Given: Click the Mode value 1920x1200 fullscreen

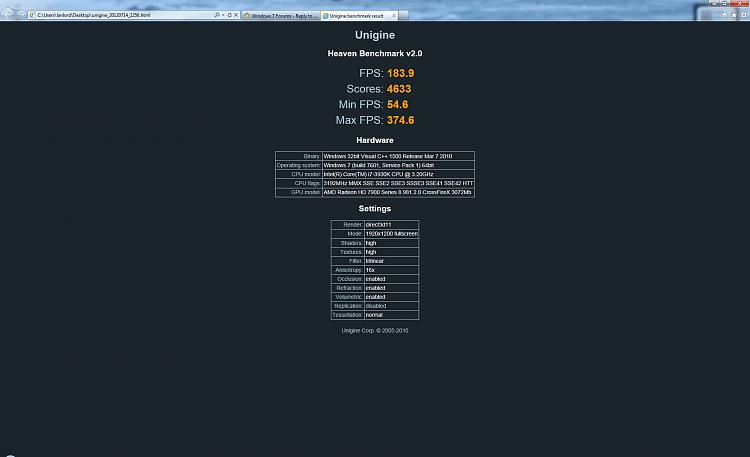Looking at the screenshot, I should point(391,234).
